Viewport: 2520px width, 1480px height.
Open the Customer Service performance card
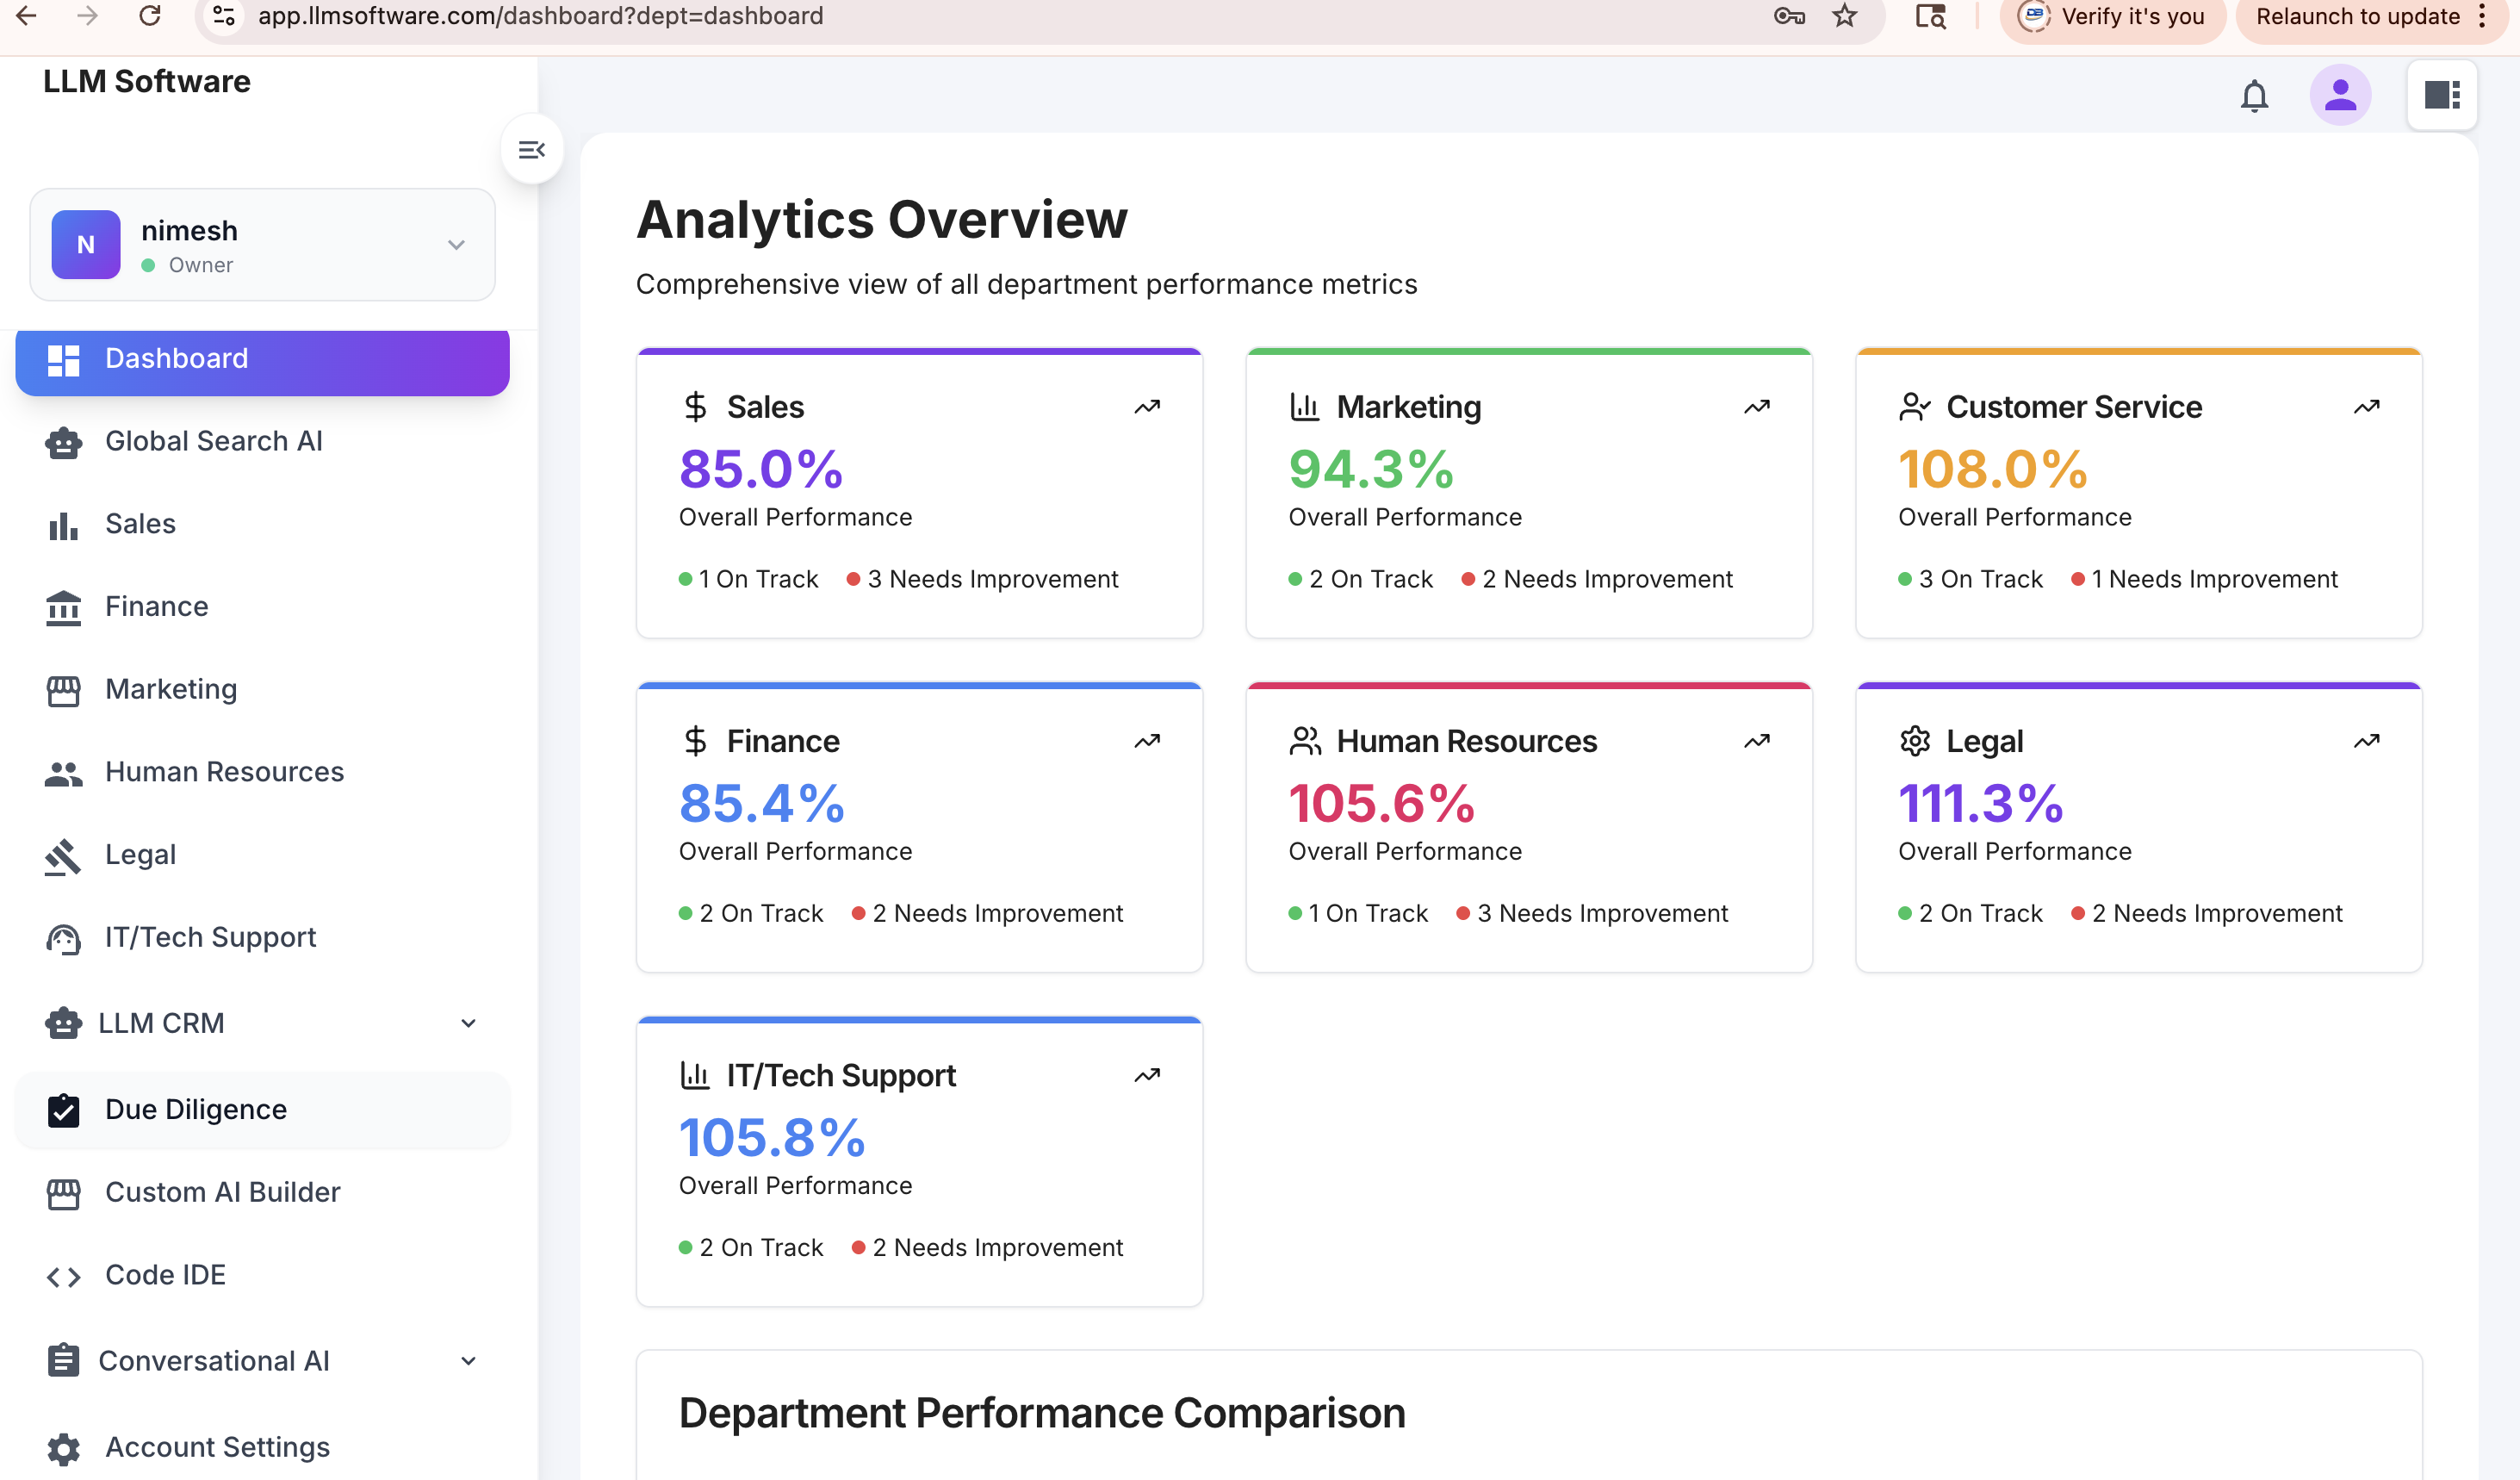pyautogui.click(x=2138, y=493)
